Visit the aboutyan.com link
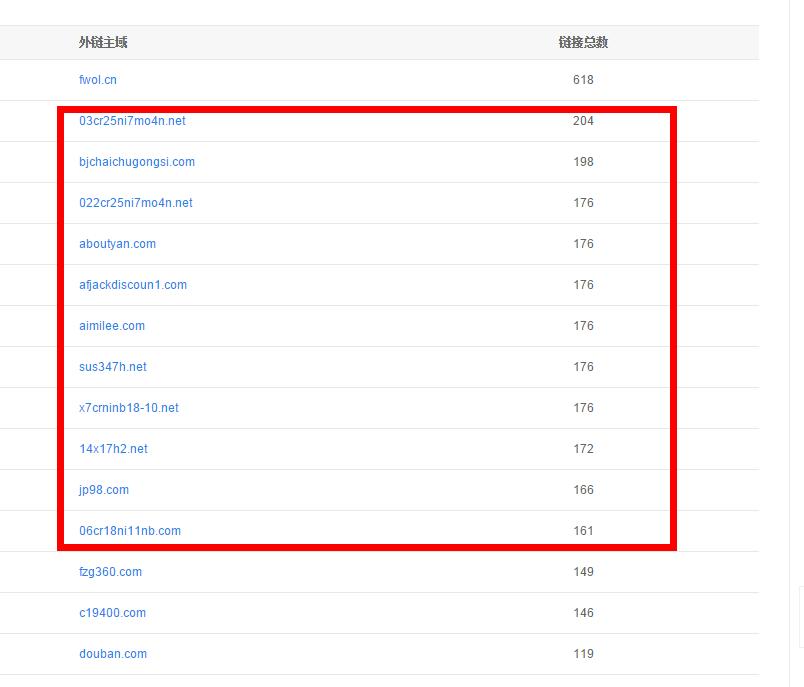The image size is (804, 687). click(x=117, y=244)
